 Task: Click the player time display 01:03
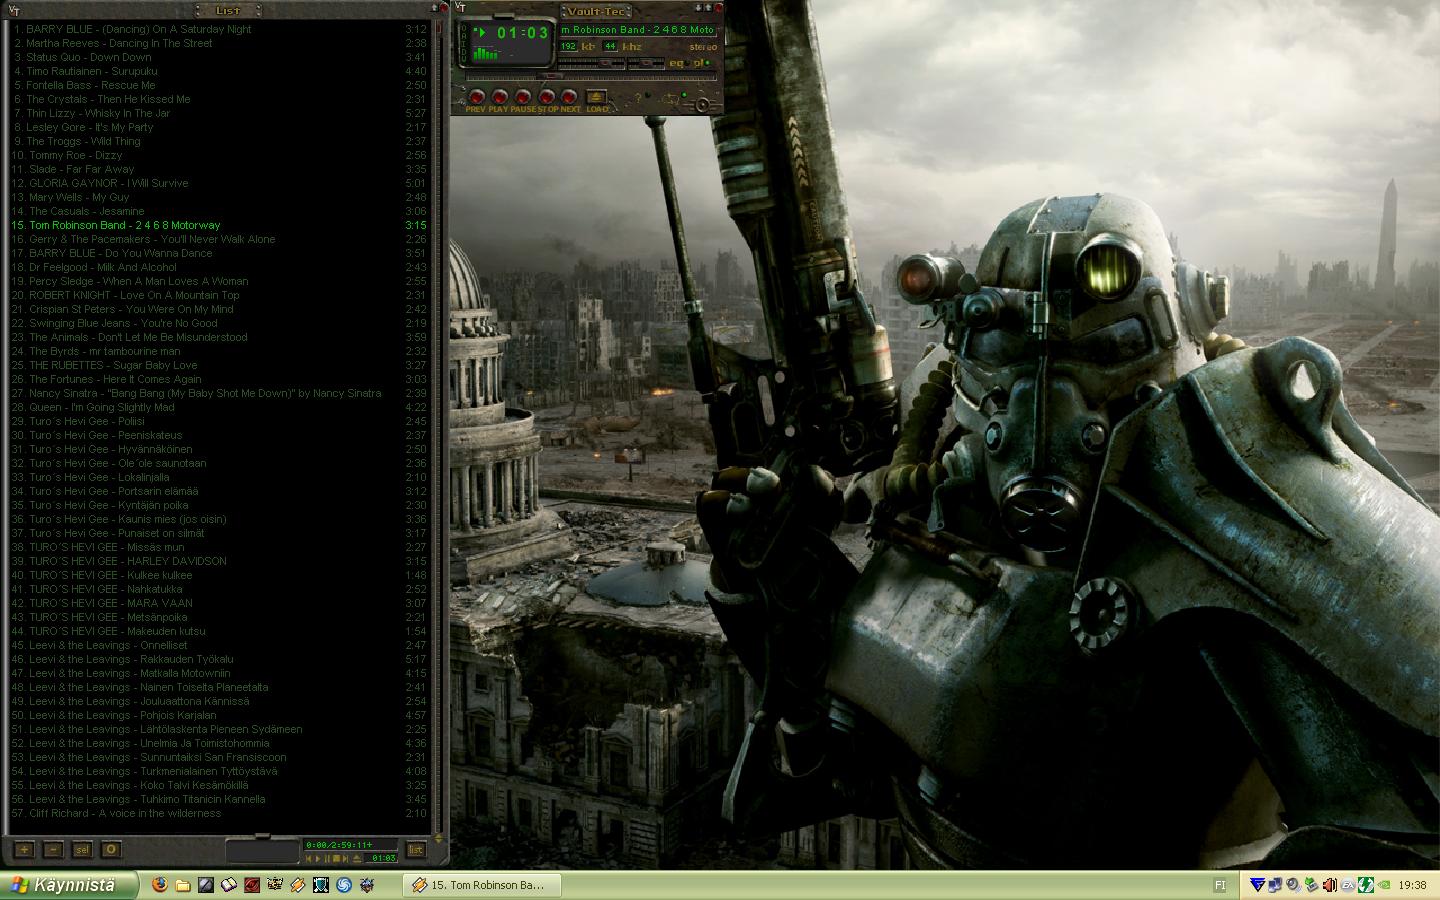[x=523, y=33]
